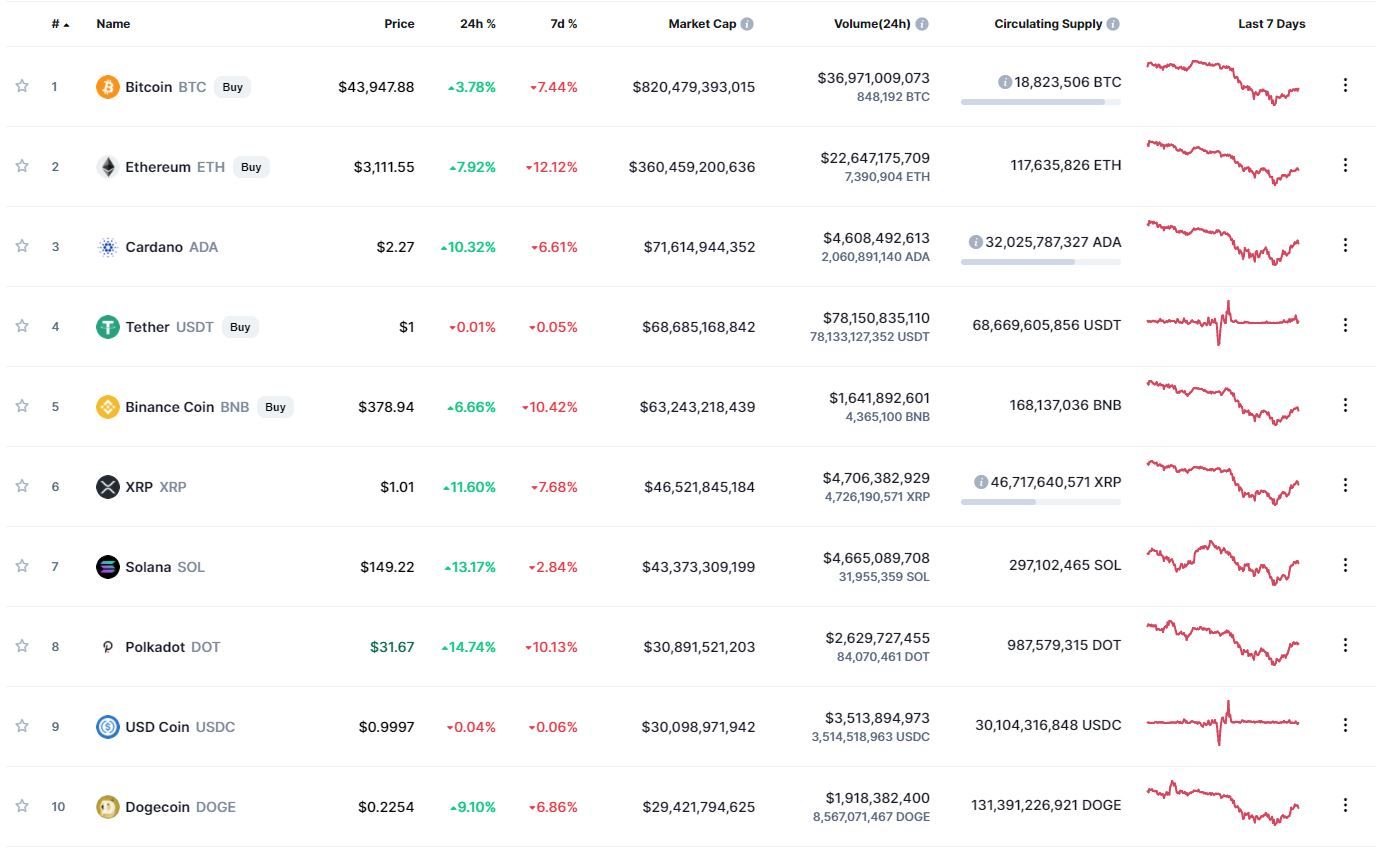Open the three-dot menu for Ethereum
Viewport: 1377px width, 853px height.
tap(1345, 165)
